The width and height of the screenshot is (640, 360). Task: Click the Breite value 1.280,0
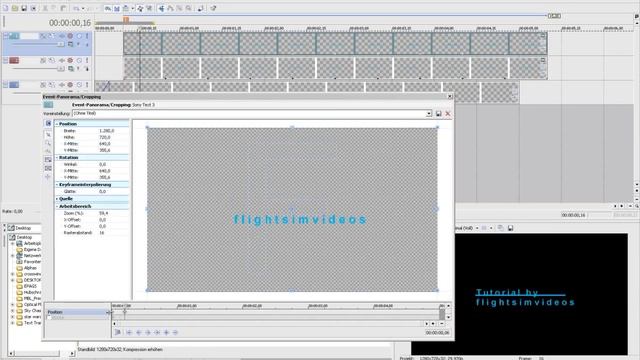click(107, 131)
